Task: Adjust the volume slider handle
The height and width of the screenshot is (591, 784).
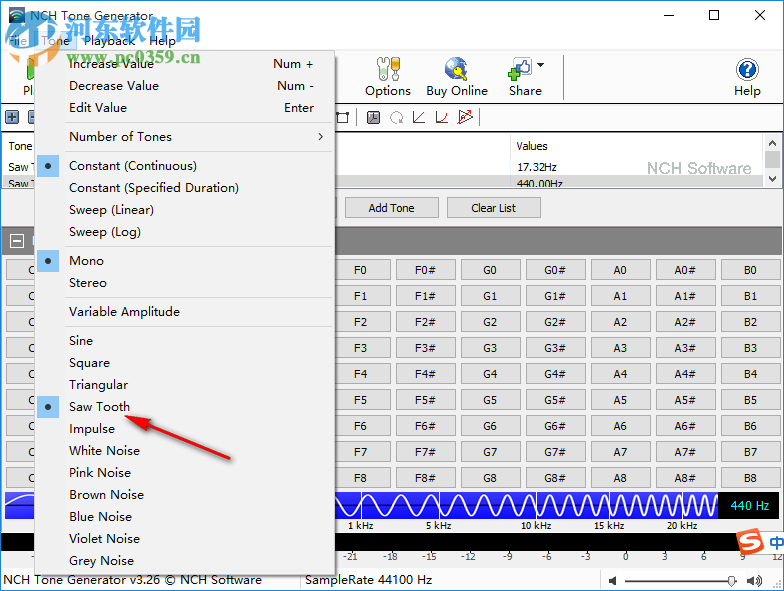Action: coord(732,580)
